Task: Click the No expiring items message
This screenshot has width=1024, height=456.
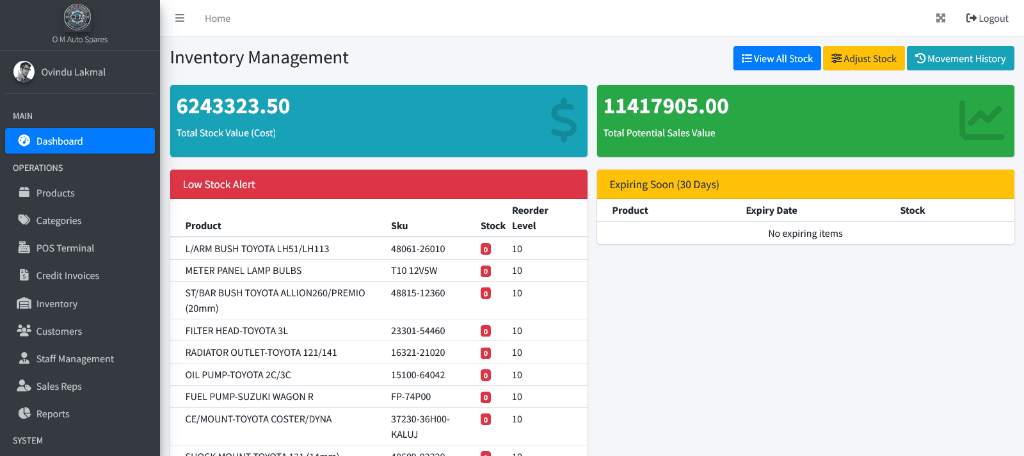Action: [x=805, y=233]
